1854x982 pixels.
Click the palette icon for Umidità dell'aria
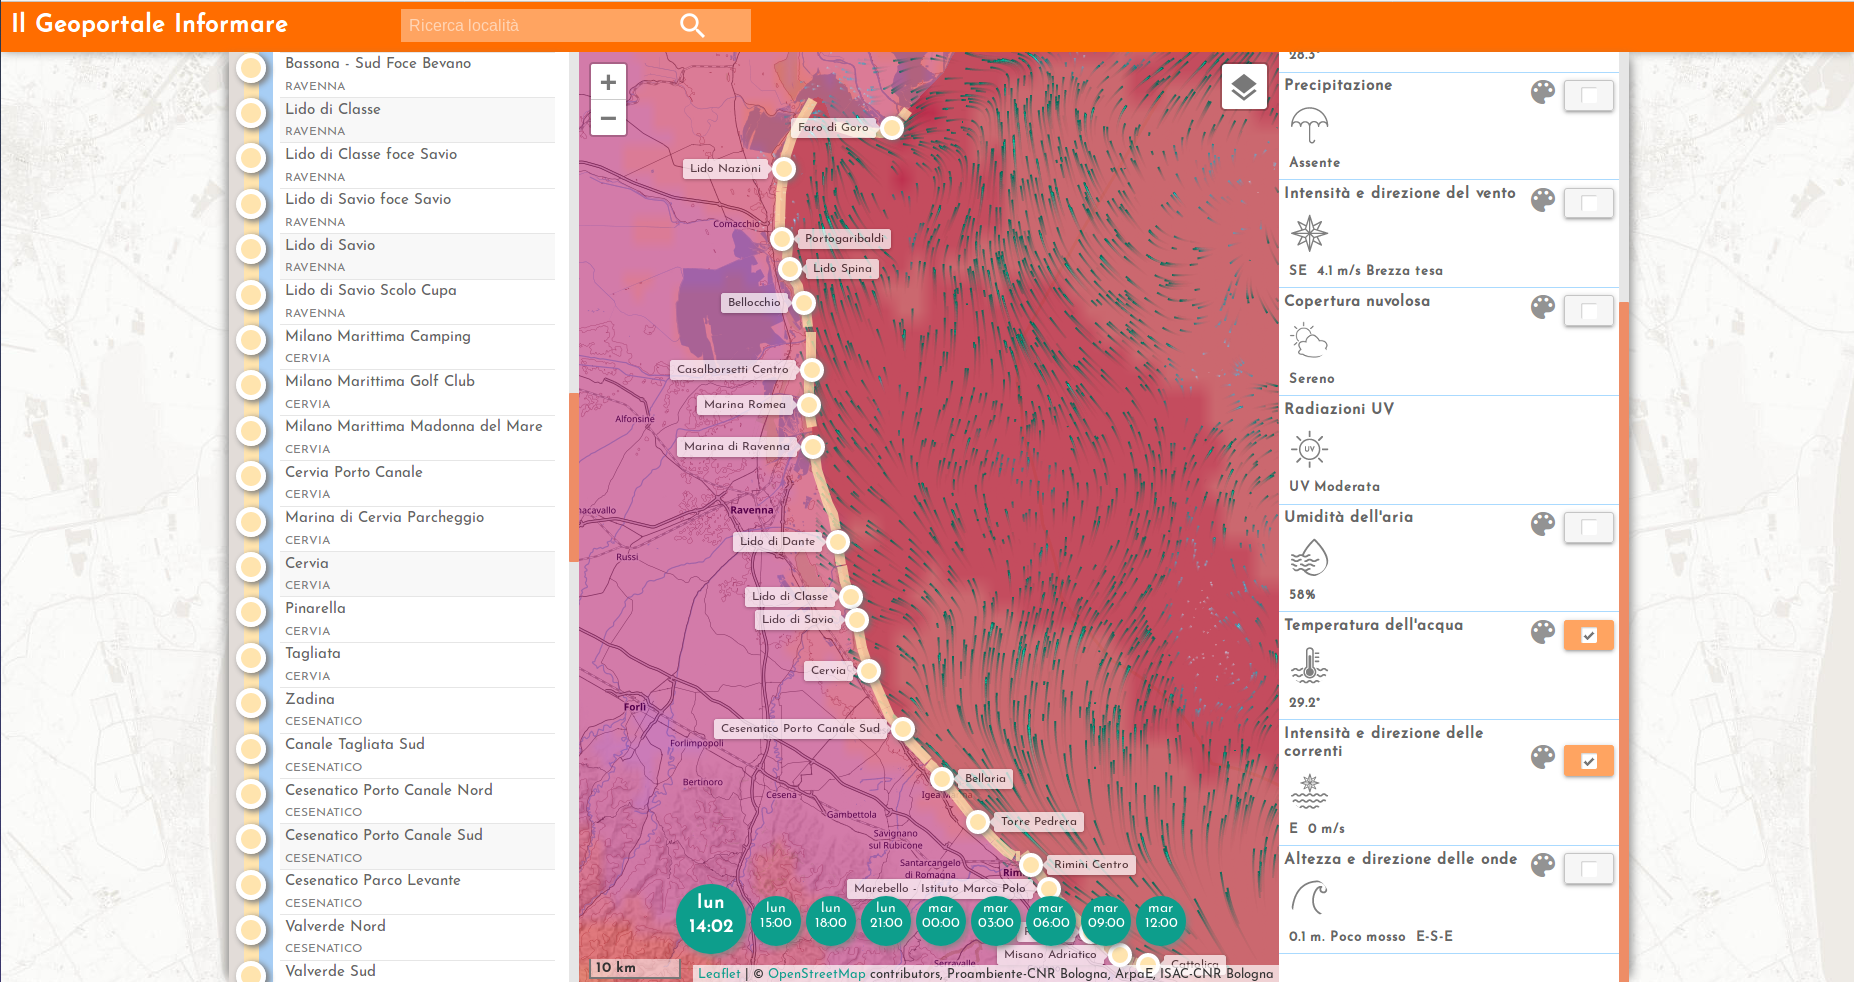click(x=1543, y=524)
